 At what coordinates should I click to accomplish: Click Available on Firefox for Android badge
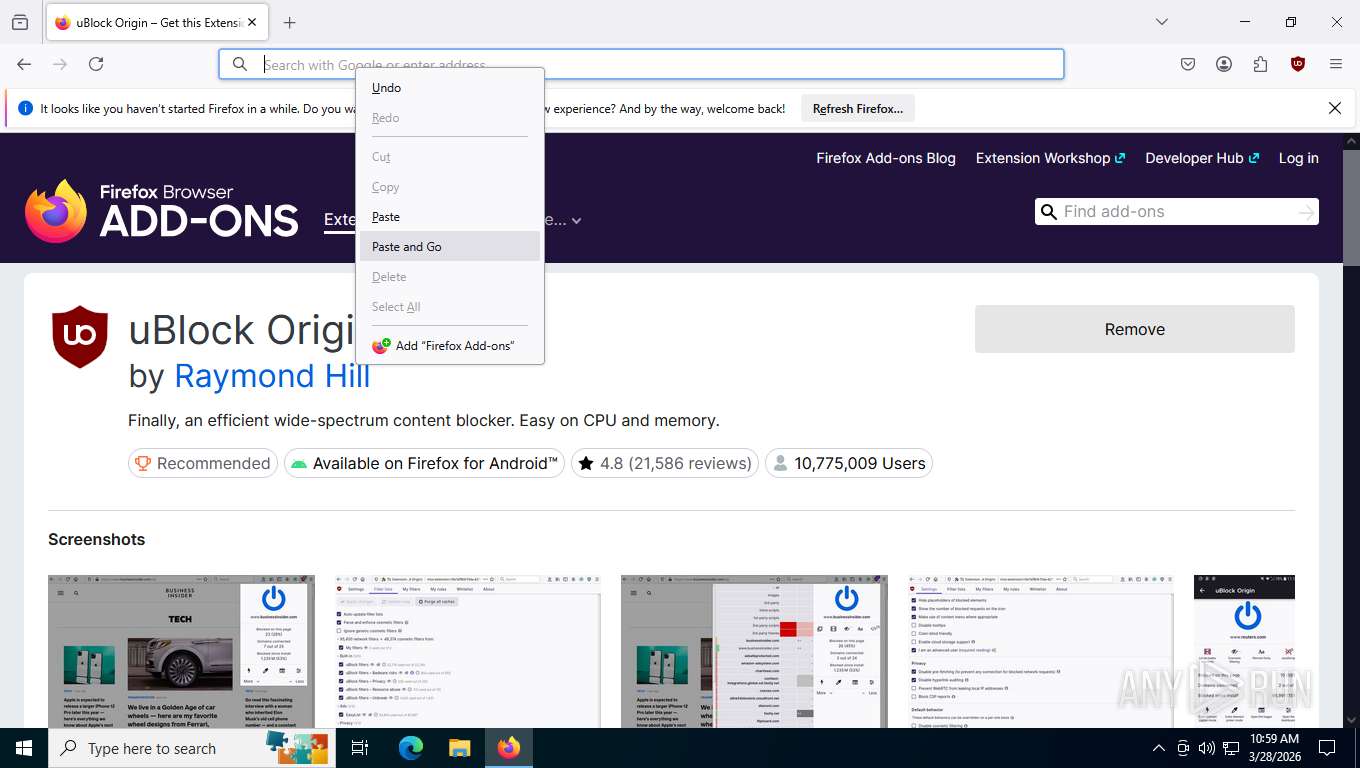(x=424, y=463)
